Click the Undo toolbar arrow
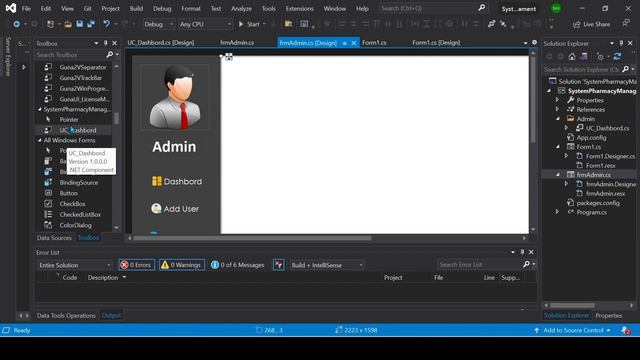Image resolution: width=640 pixels, height=360 pixels. click(107, 24)
